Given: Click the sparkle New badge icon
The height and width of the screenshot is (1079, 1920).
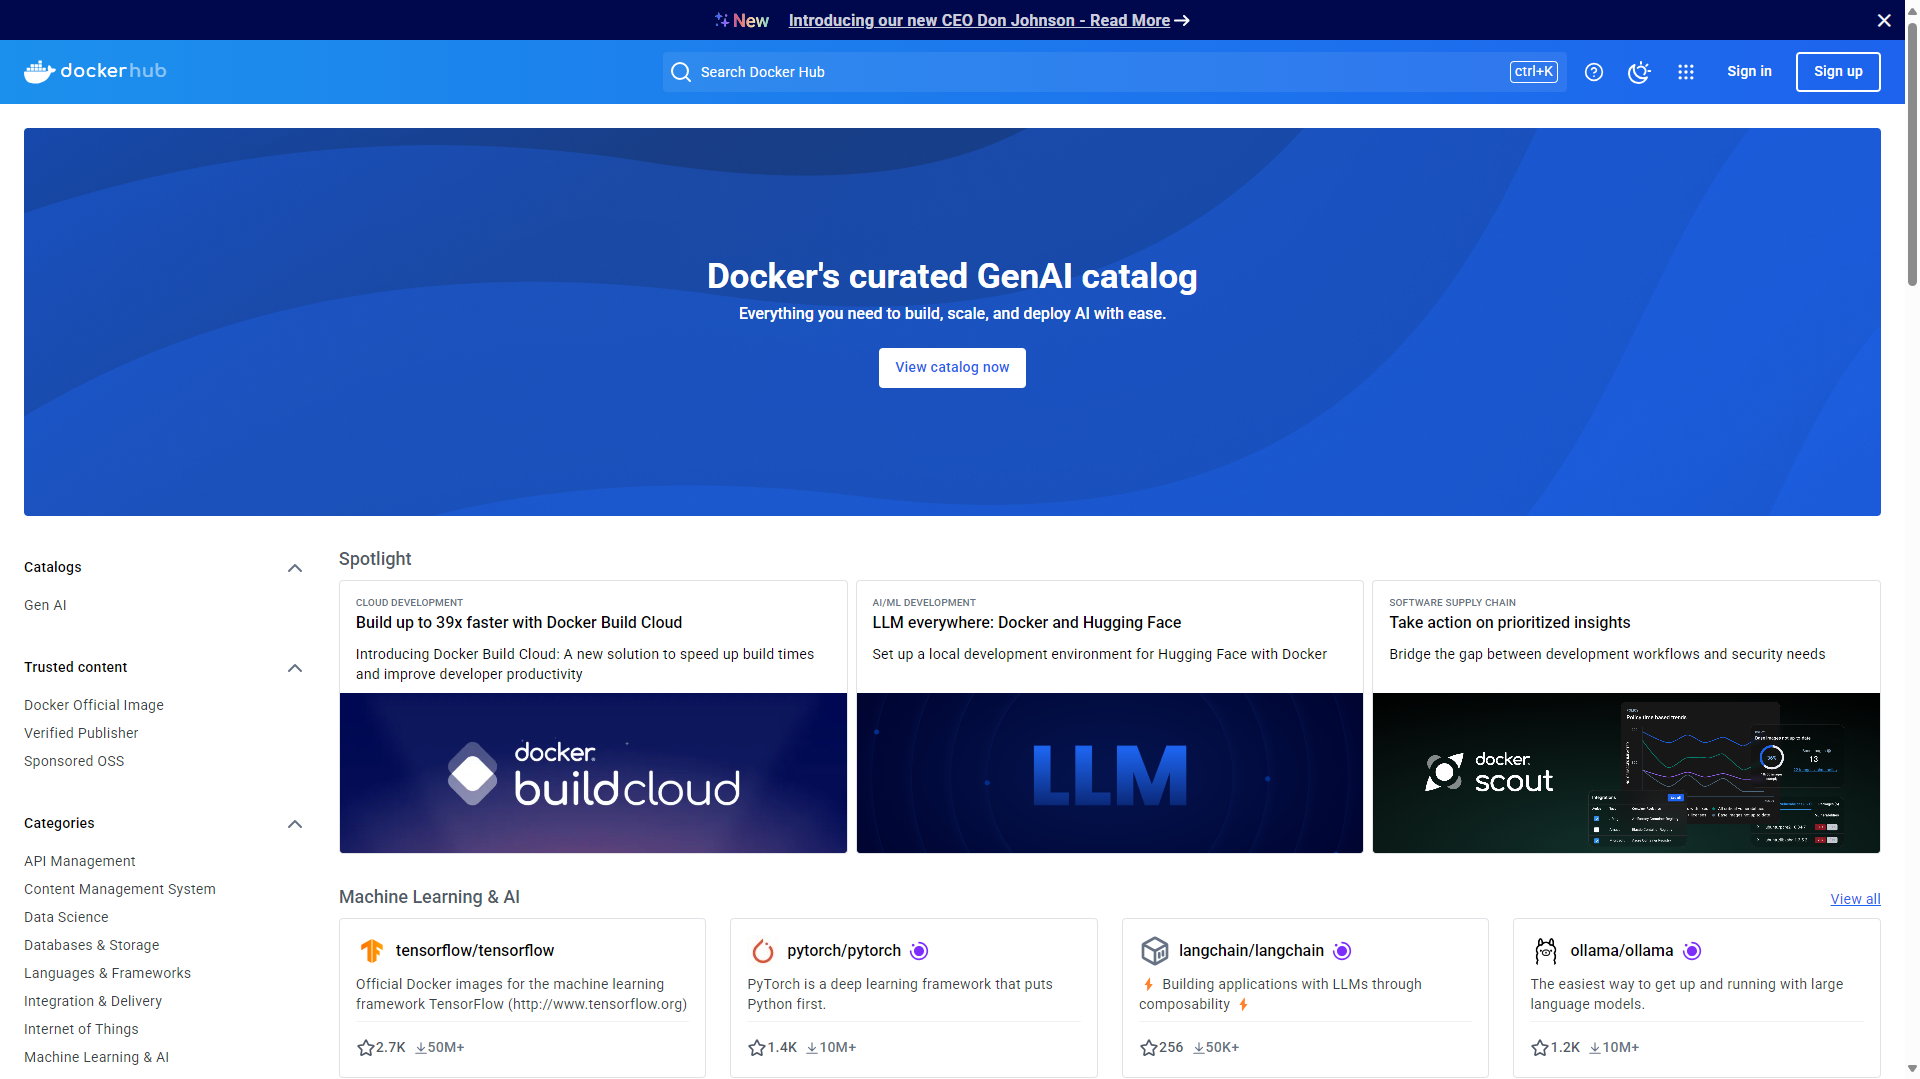Looking at the screenshot, I should click(721, 20).
